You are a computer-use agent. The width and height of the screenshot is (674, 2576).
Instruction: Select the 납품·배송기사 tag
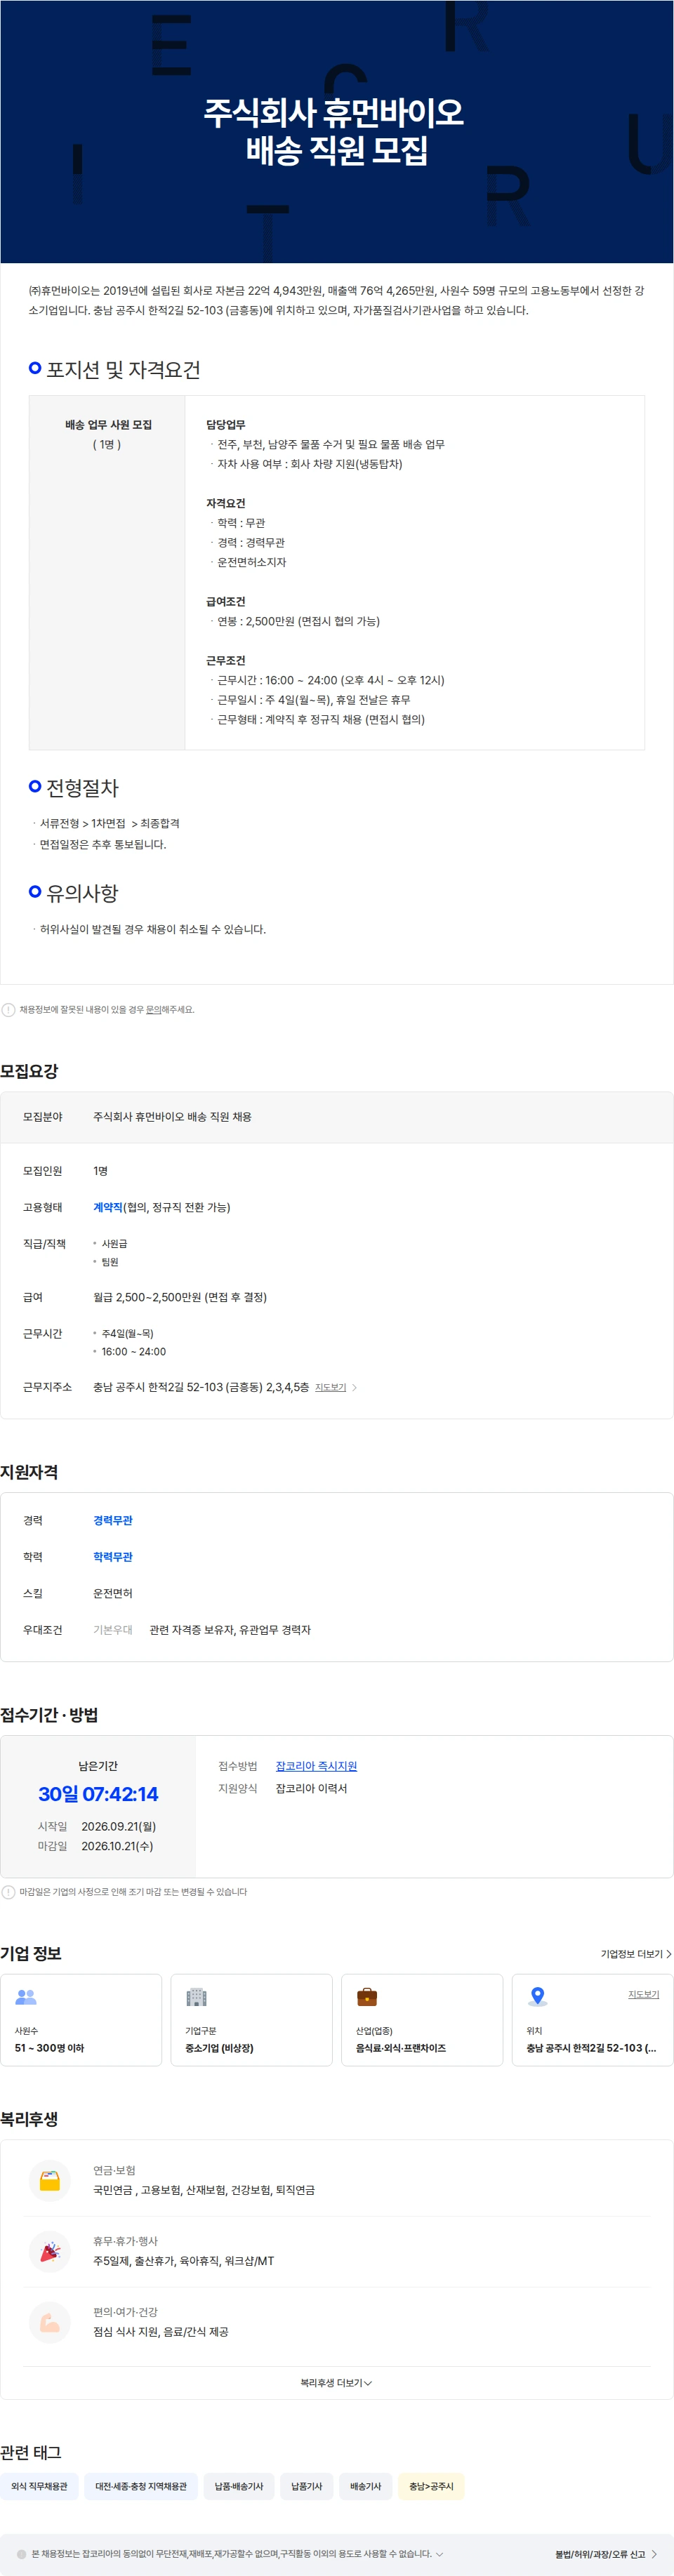point(239,2487)
